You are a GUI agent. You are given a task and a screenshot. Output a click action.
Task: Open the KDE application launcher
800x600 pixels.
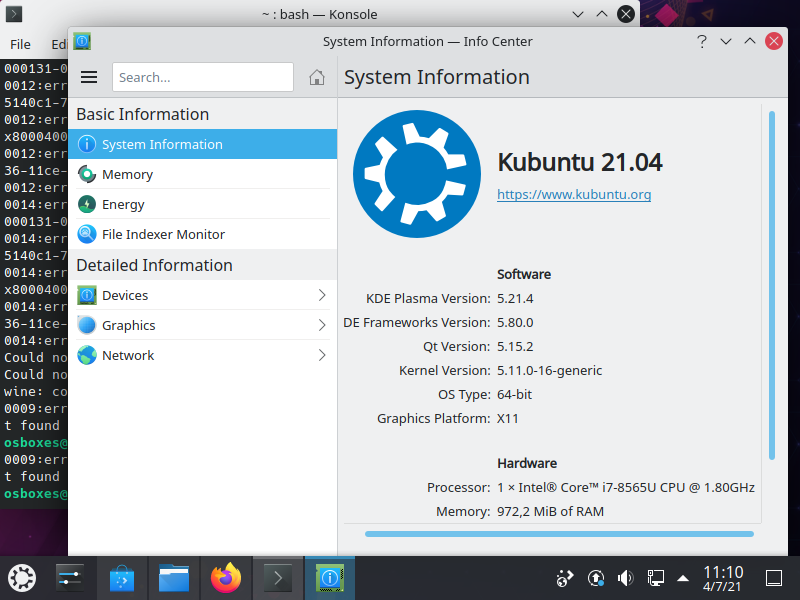(x=21, y=577)
